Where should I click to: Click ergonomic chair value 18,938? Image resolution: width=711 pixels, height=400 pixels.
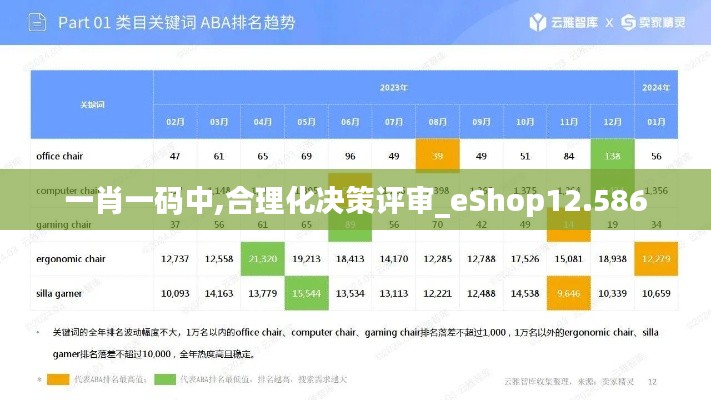(x=613, y=259)
